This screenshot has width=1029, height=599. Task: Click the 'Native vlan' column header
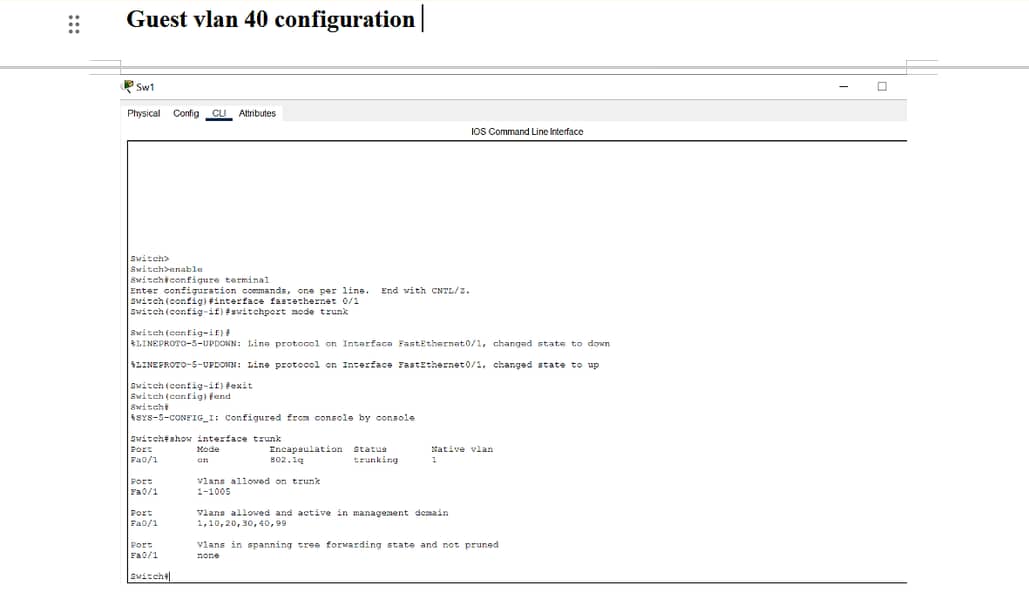tap(462, 449)
